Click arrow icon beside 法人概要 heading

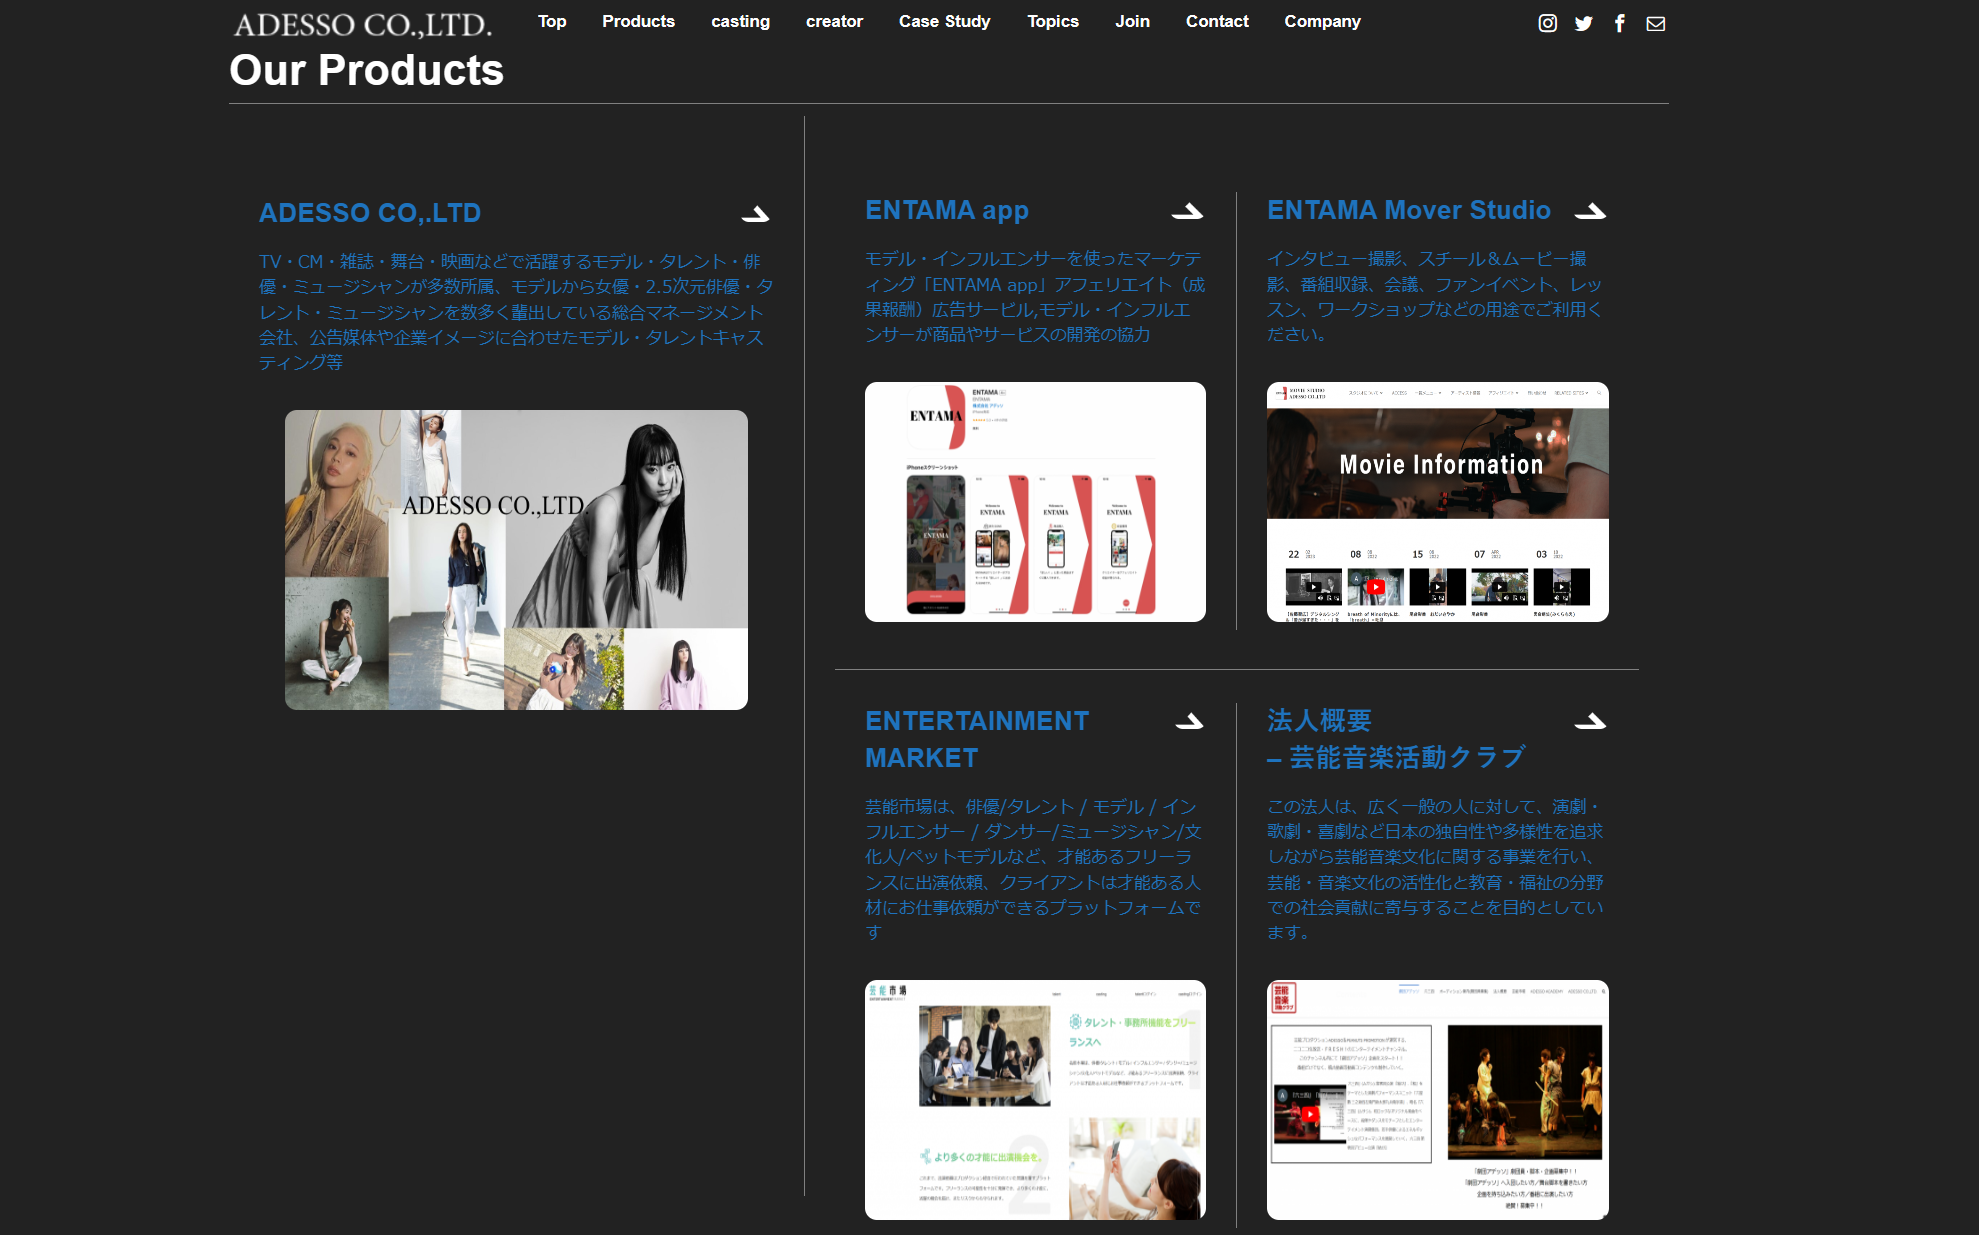[x=1589, y=721]
